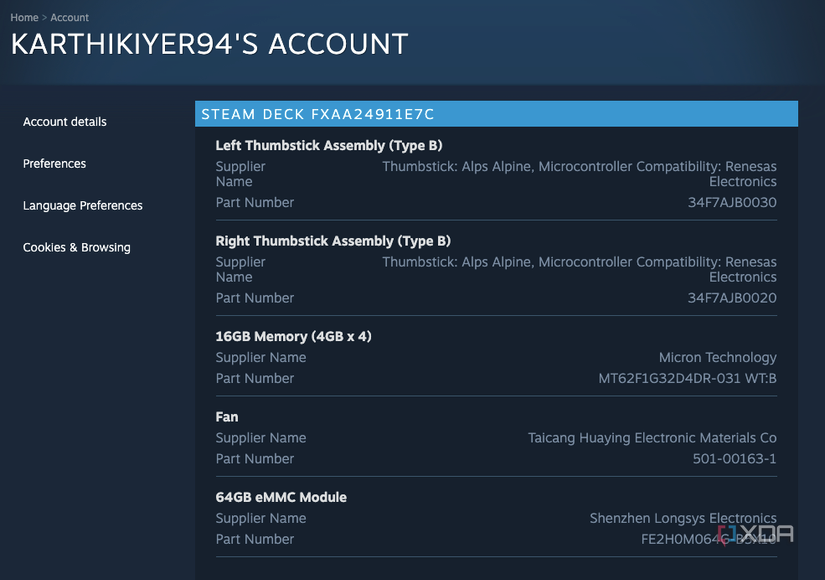Click the 64GB eMMC Module heading
Screen dimensions: 825x580
281,497
